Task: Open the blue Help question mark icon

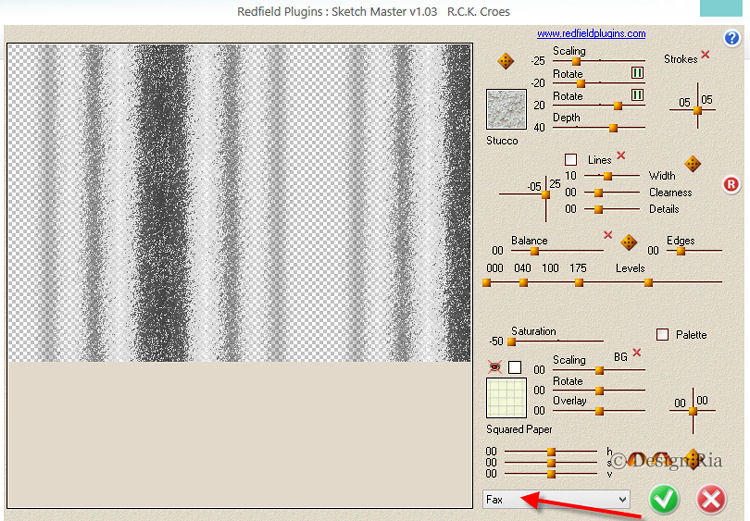Action: point(732,39)
